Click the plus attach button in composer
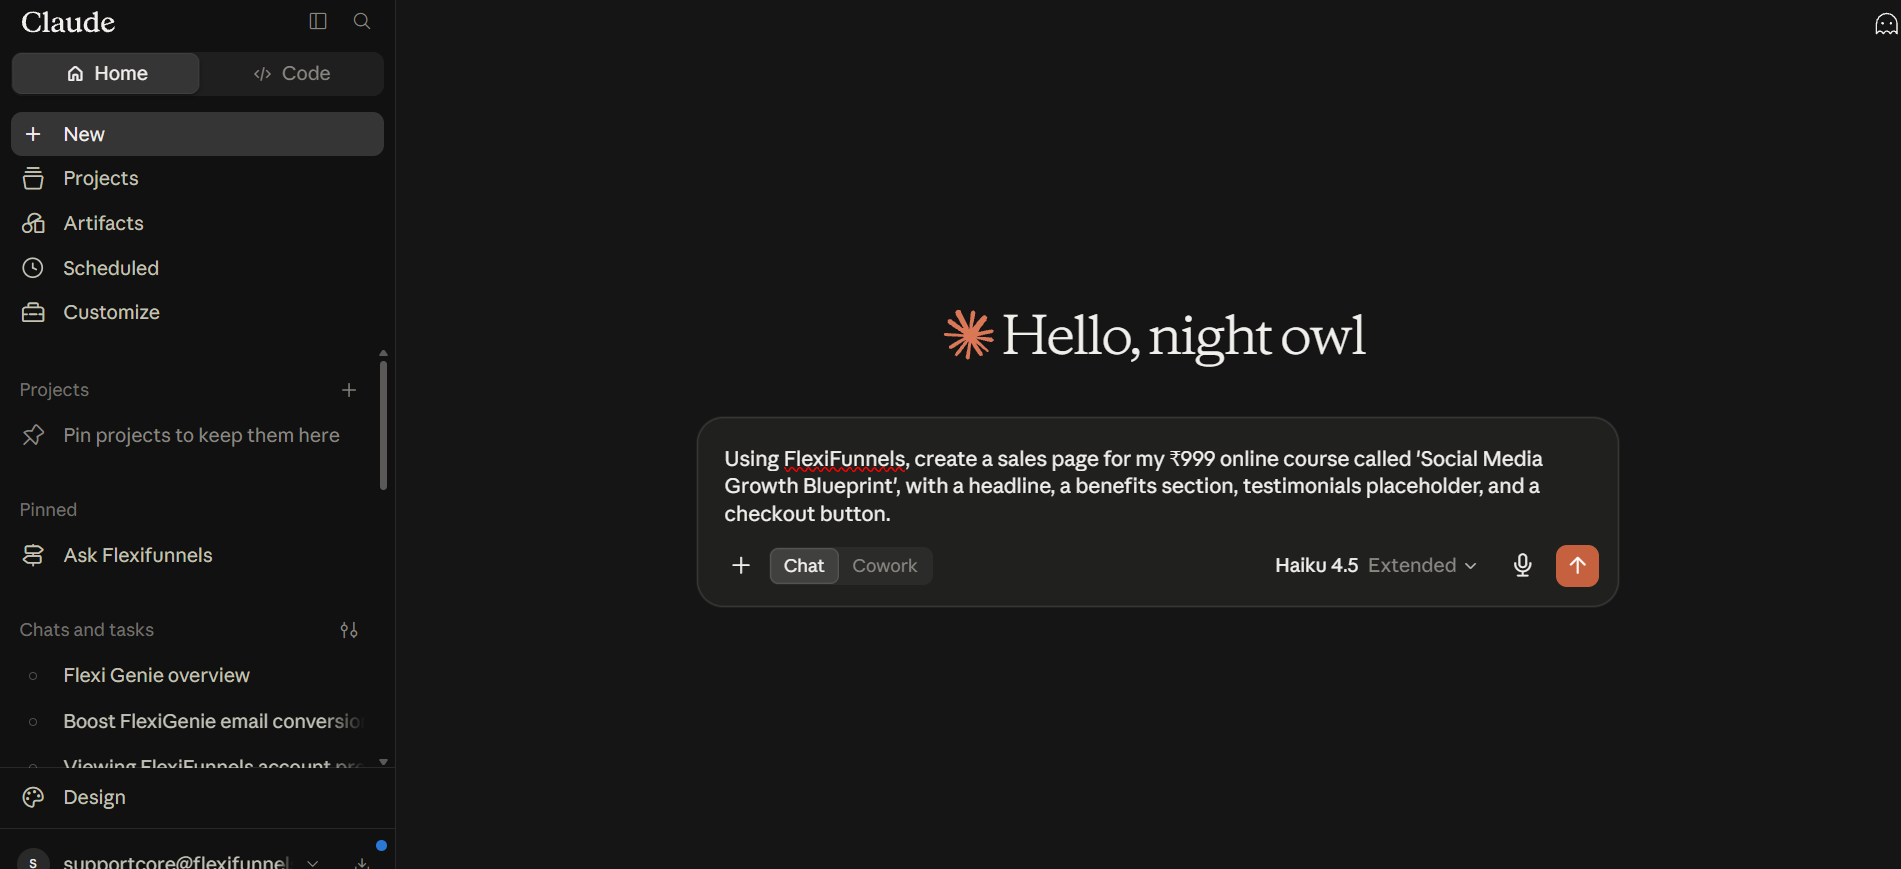The width and height of the screenshot is (1901, 869). pos(741,566)
